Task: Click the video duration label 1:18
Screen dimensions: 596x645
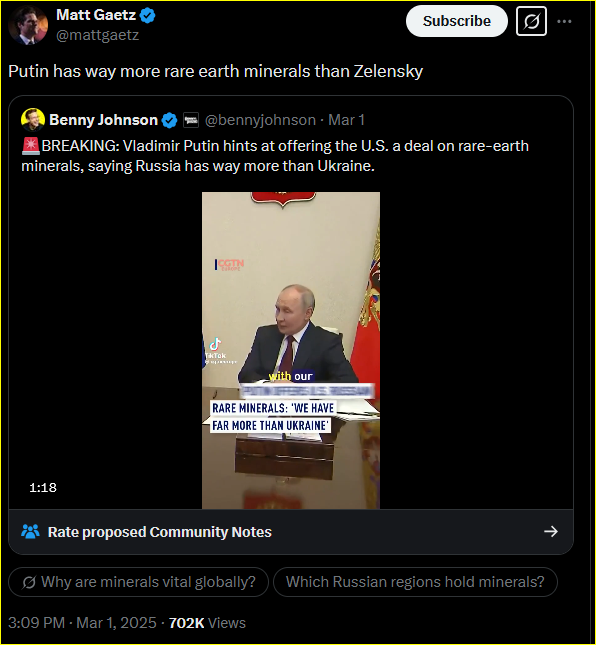Action: click(43, 488)
